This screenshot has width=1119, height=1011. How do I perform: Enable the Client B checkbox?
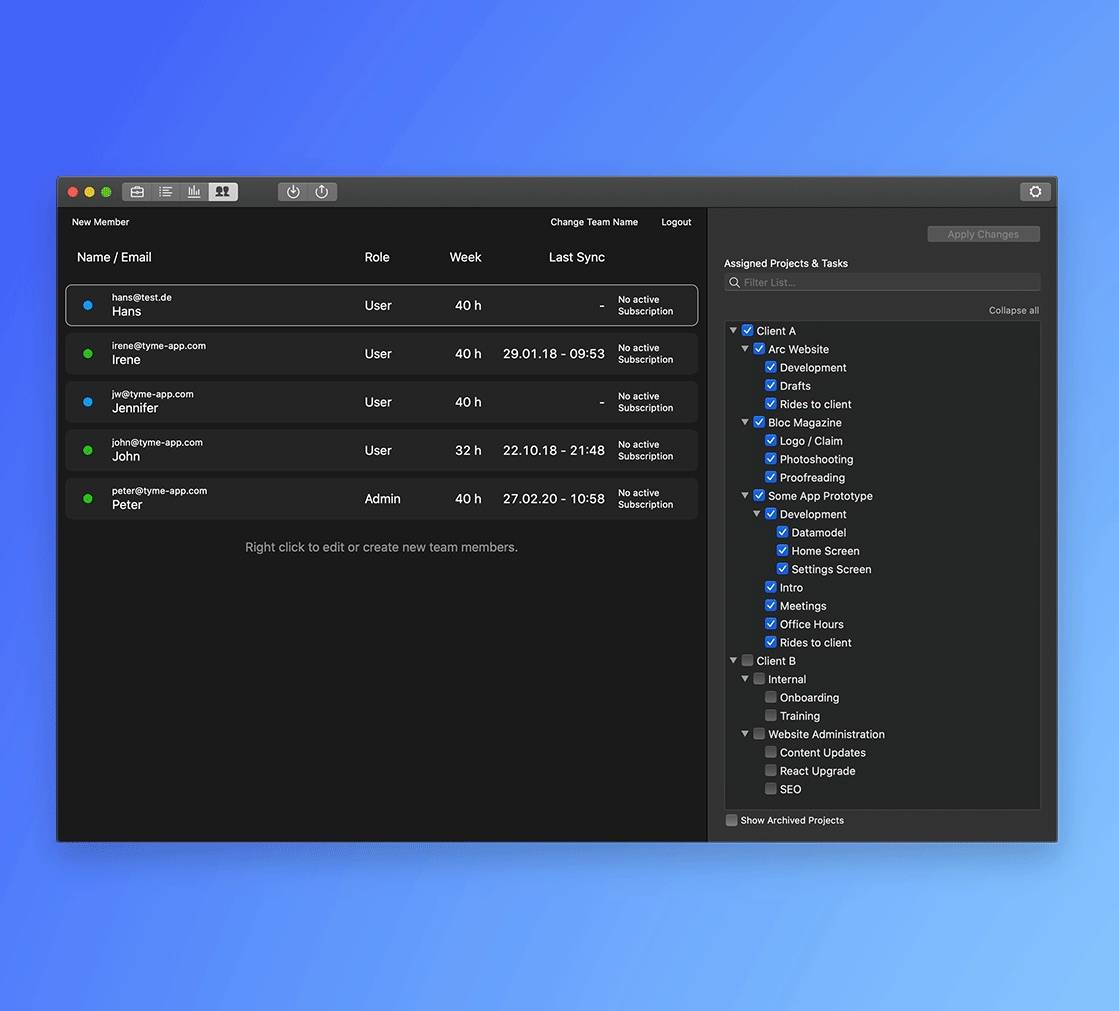coord(747,661)
